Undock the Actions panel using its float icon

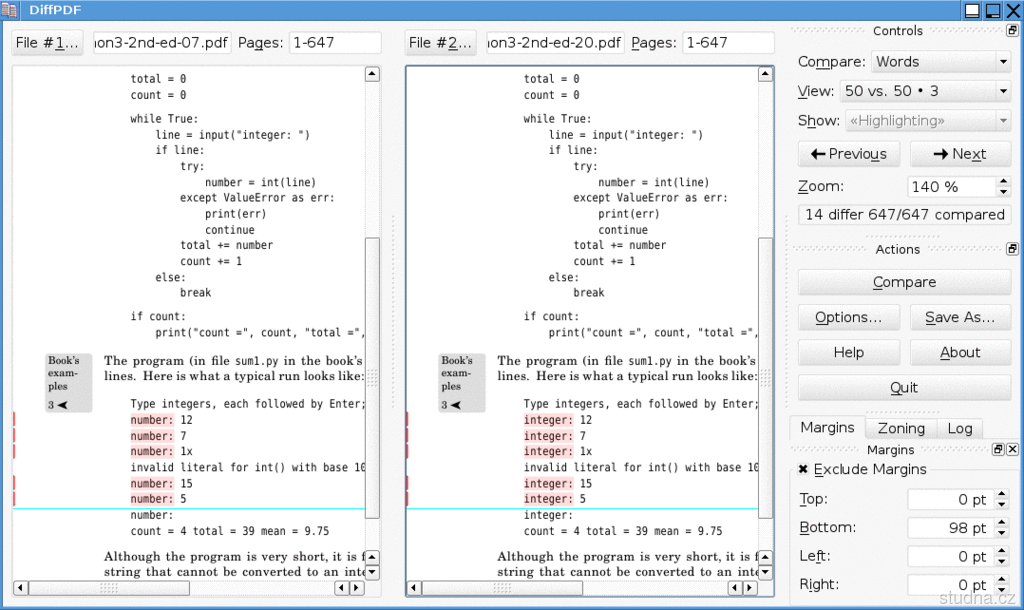1012,249
